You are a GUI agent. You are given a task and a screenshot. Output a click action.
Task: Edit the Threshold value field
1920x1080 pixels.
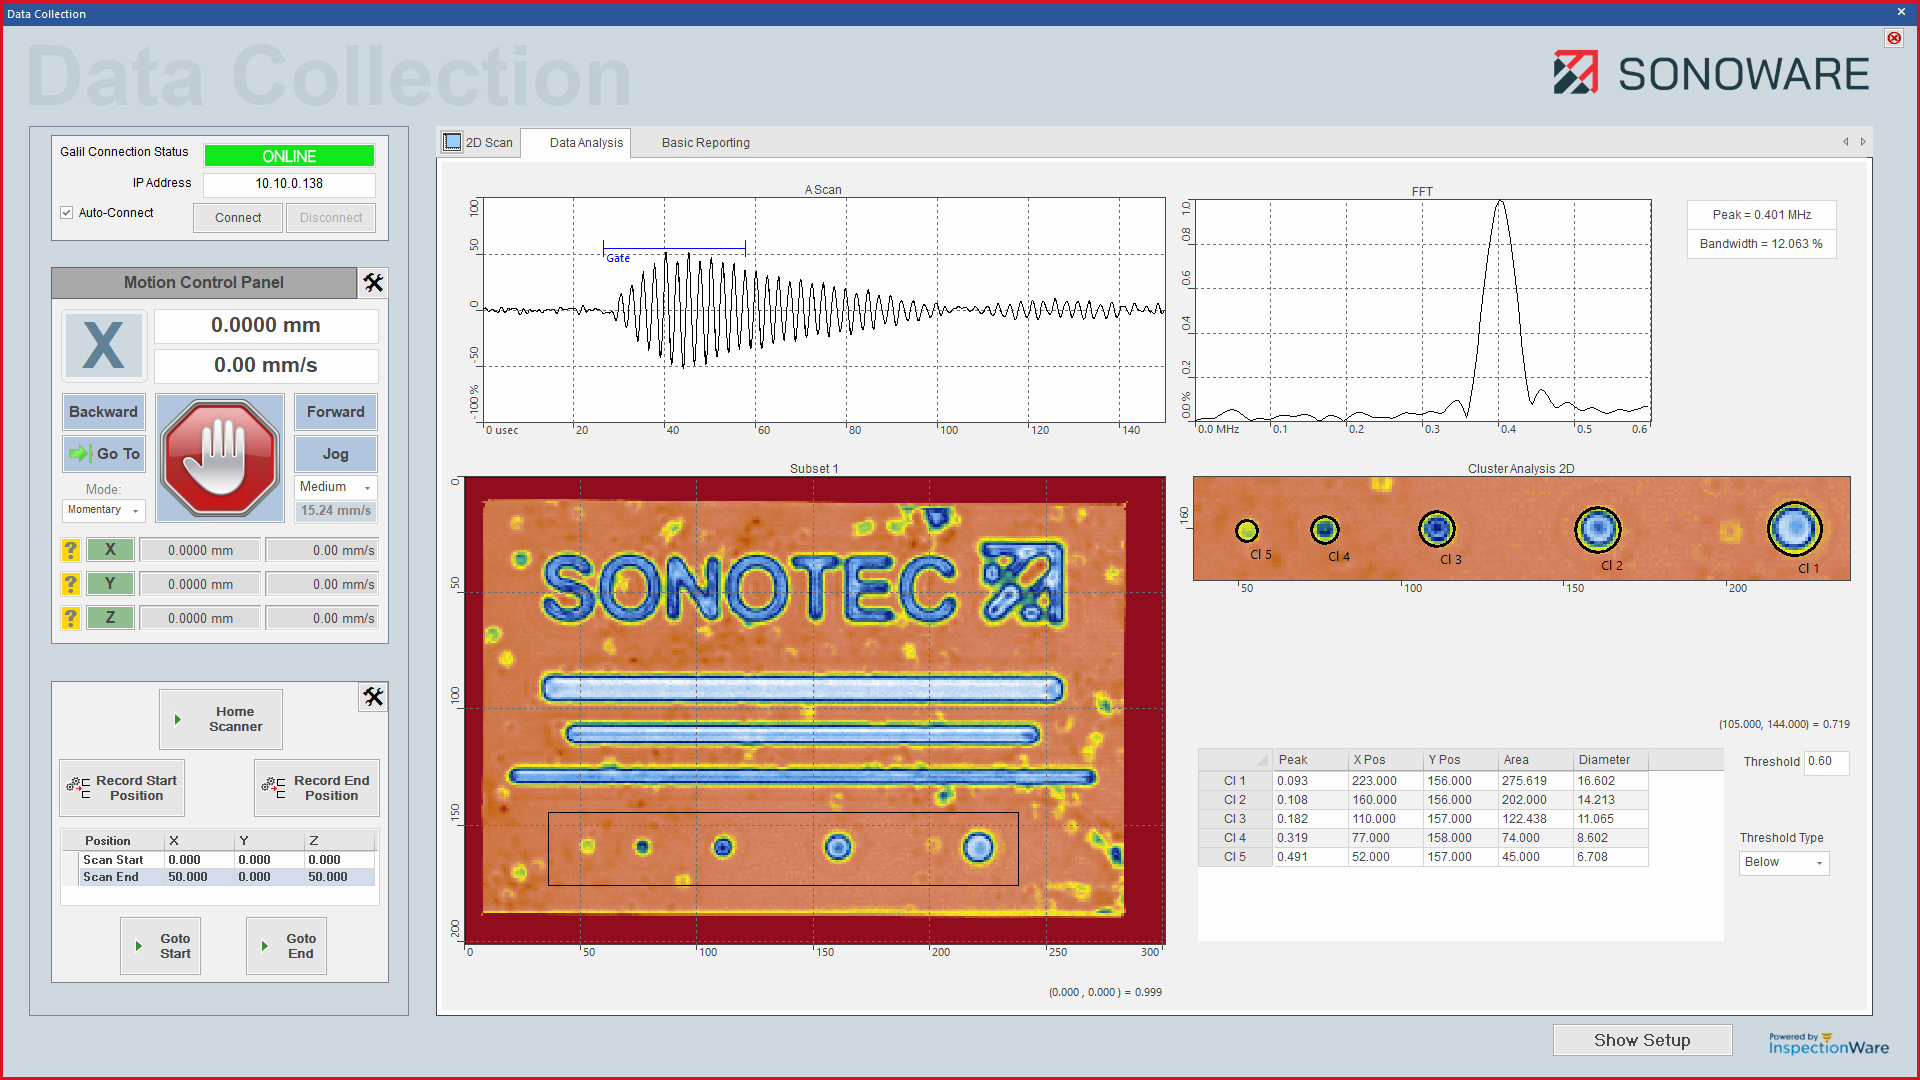1826,762
